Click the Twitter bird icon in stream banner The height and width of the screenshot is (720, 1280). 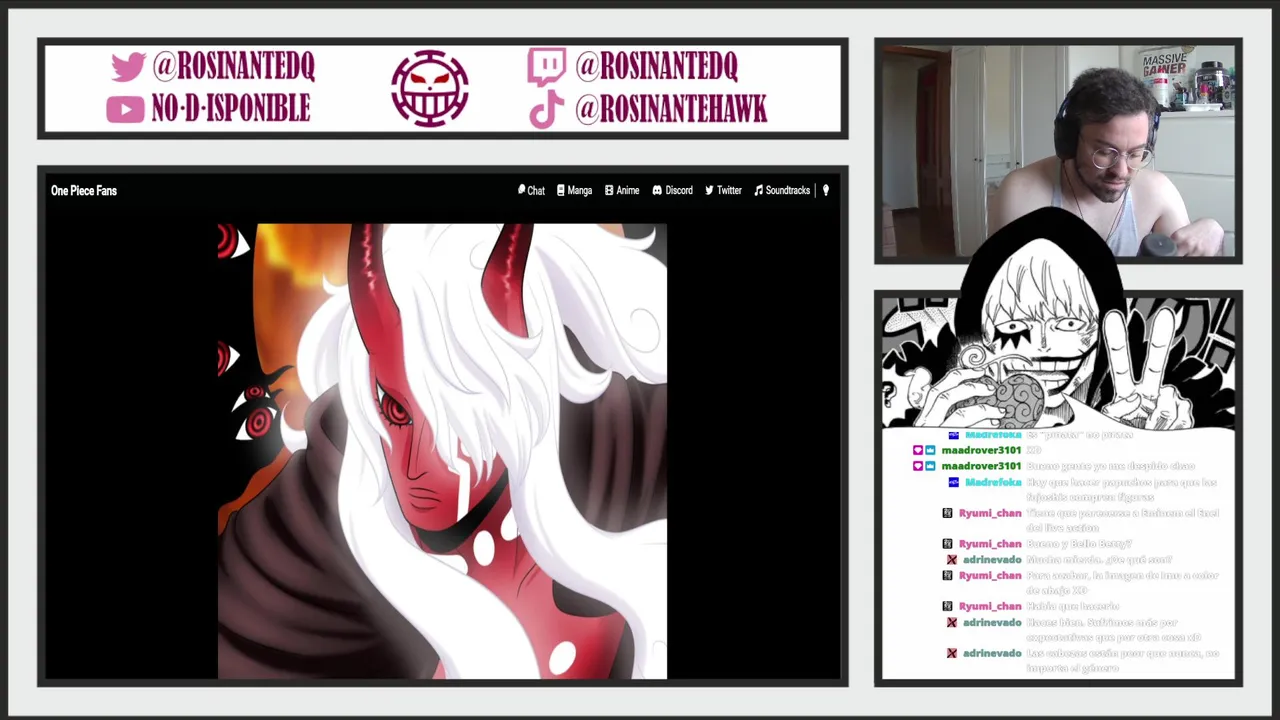point(127,67)
